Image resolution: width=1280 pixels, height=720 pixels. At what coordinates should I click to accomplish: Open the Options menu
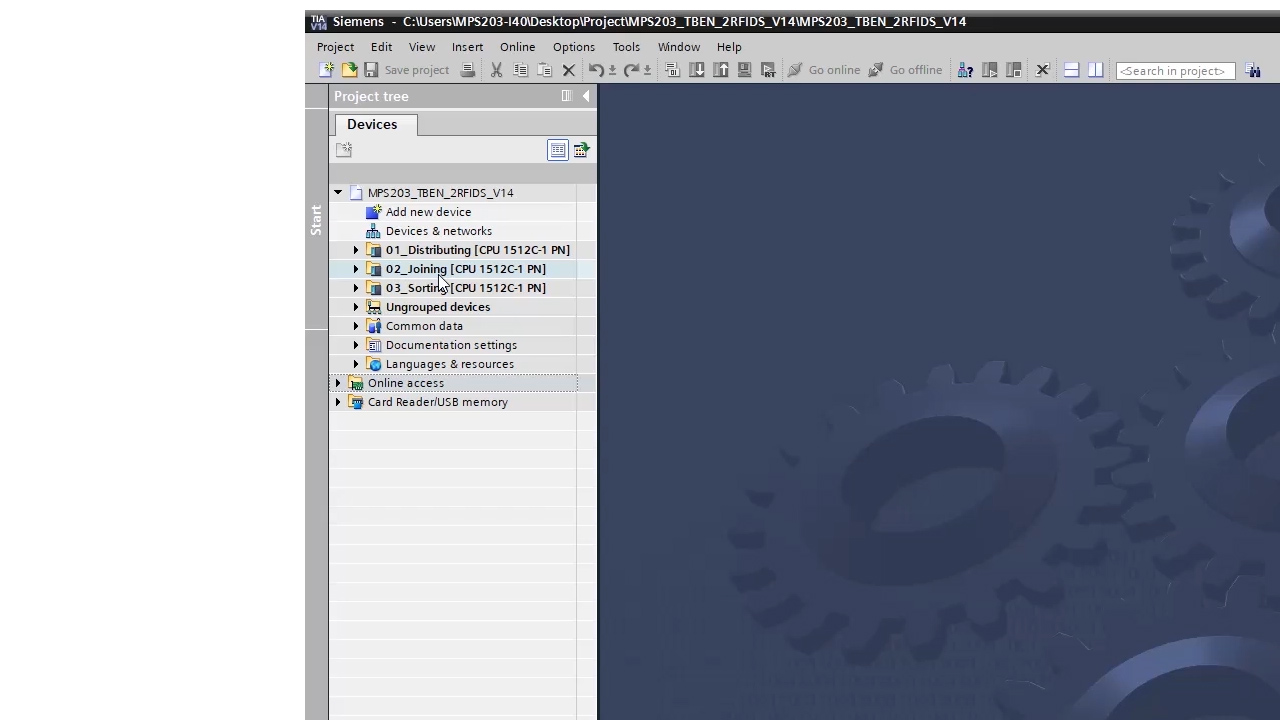[x=573, y=46]
